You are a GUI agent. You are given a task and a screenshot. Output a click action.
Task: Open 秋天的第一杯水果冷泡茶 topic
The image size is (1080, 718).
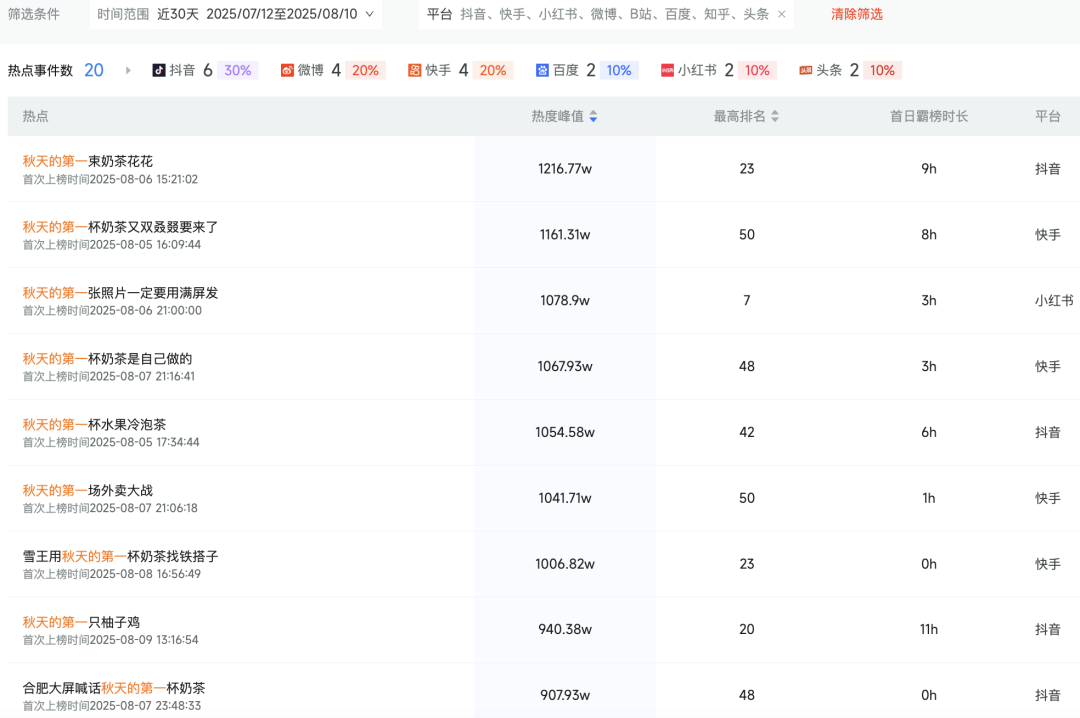[x=94, y=424]
